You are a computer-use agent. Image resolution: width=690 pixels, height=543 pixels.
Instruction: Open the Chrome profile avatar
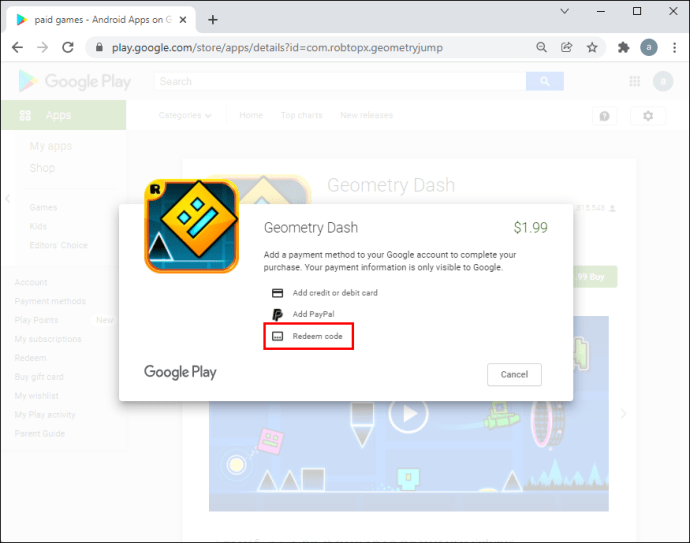coord(649,47)
